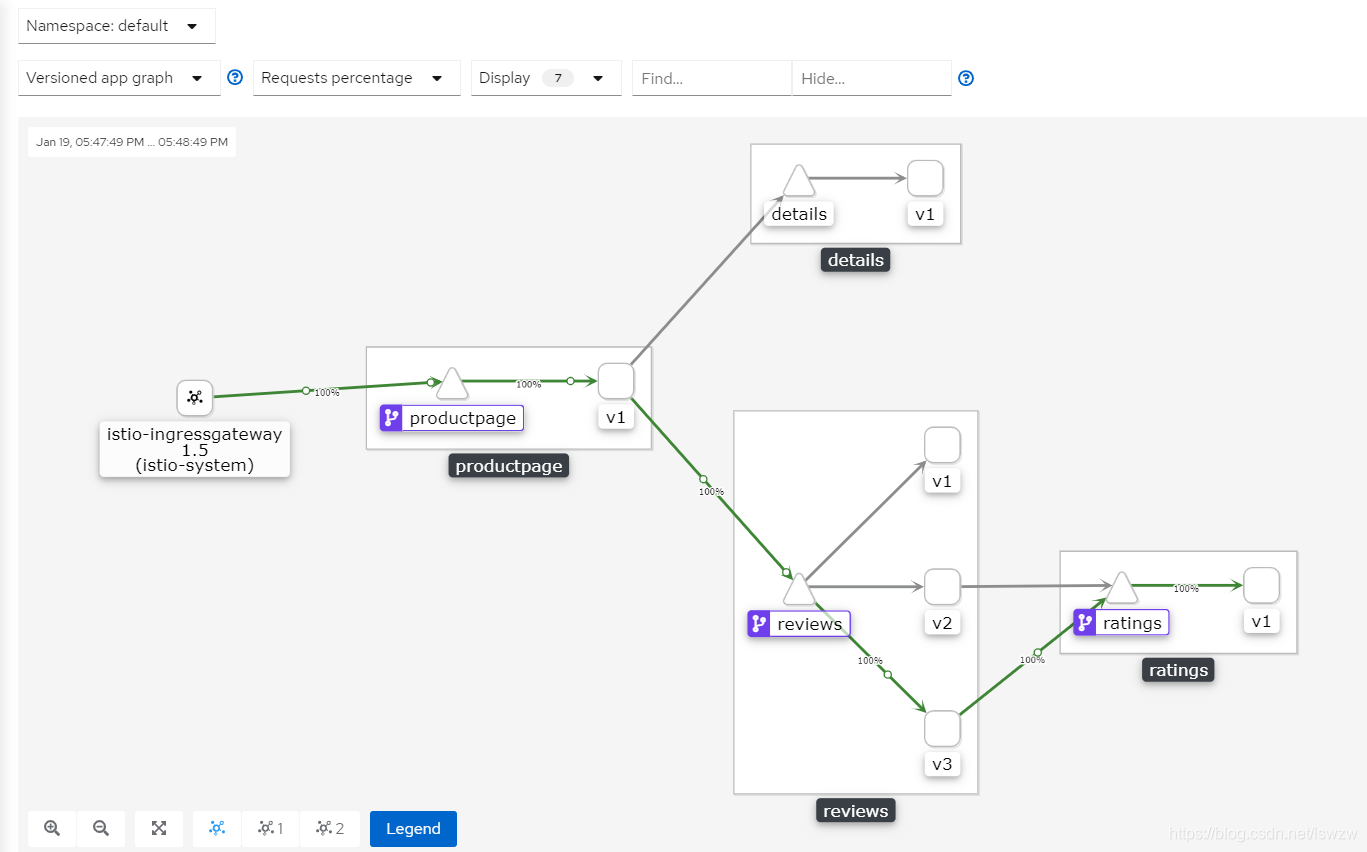The height and width of the screenshot is (852, 1367).
Task: Select graph layout style 1
Action: coord(270,828)
